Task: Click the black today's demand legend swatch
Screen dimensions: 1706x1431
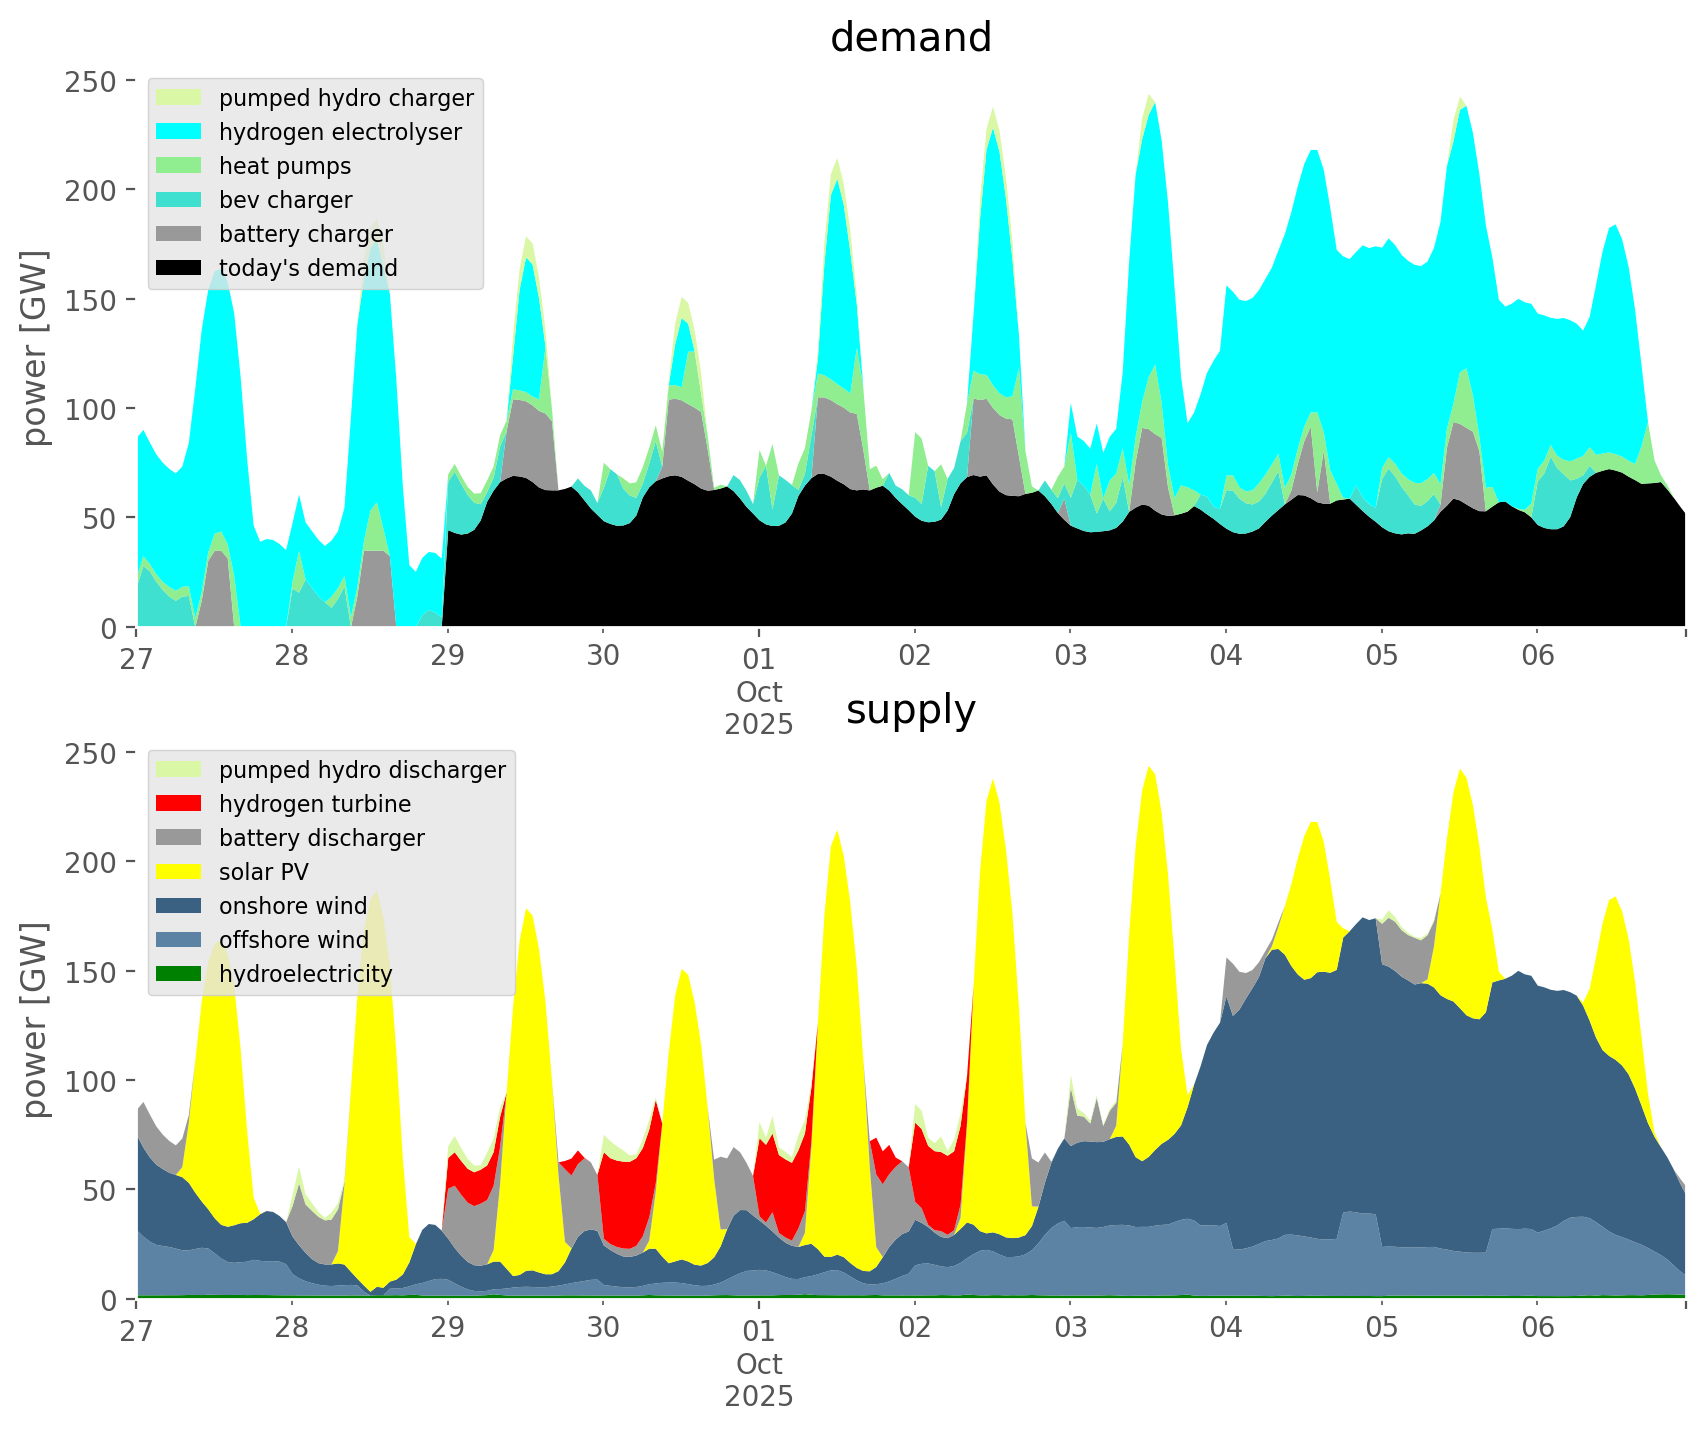Action: (x=179, y=268)
